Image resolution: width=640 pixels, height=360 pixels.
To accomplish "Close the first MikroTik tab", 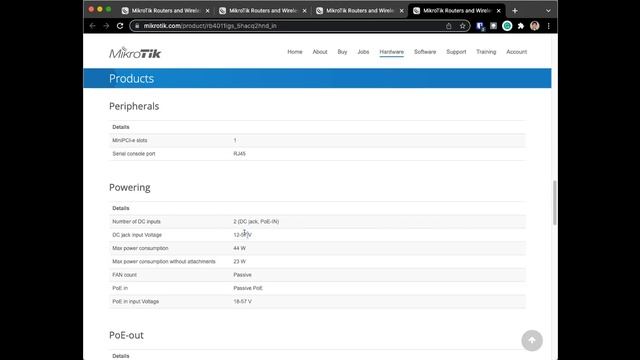I will tap(207, 11).
